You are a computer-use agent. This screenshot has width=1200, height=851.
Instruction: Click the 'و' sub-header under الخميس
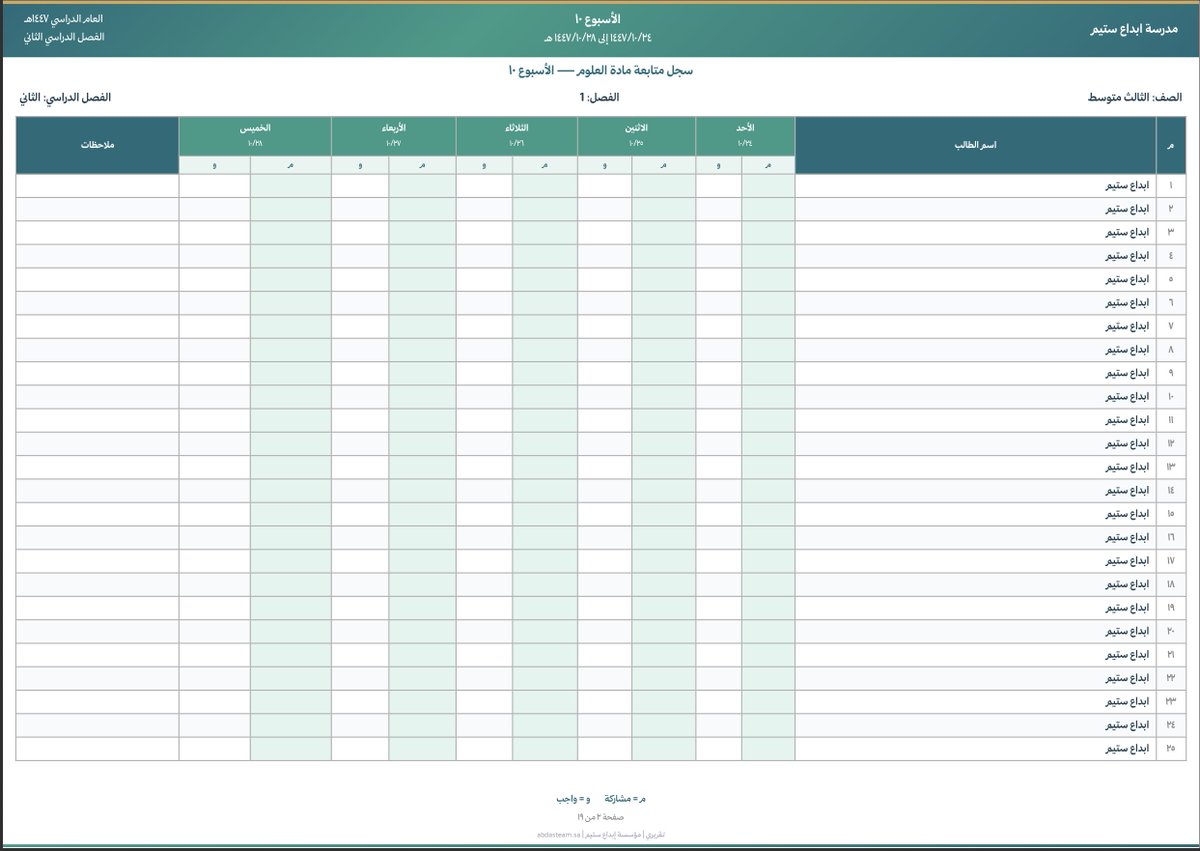(214, 165)
